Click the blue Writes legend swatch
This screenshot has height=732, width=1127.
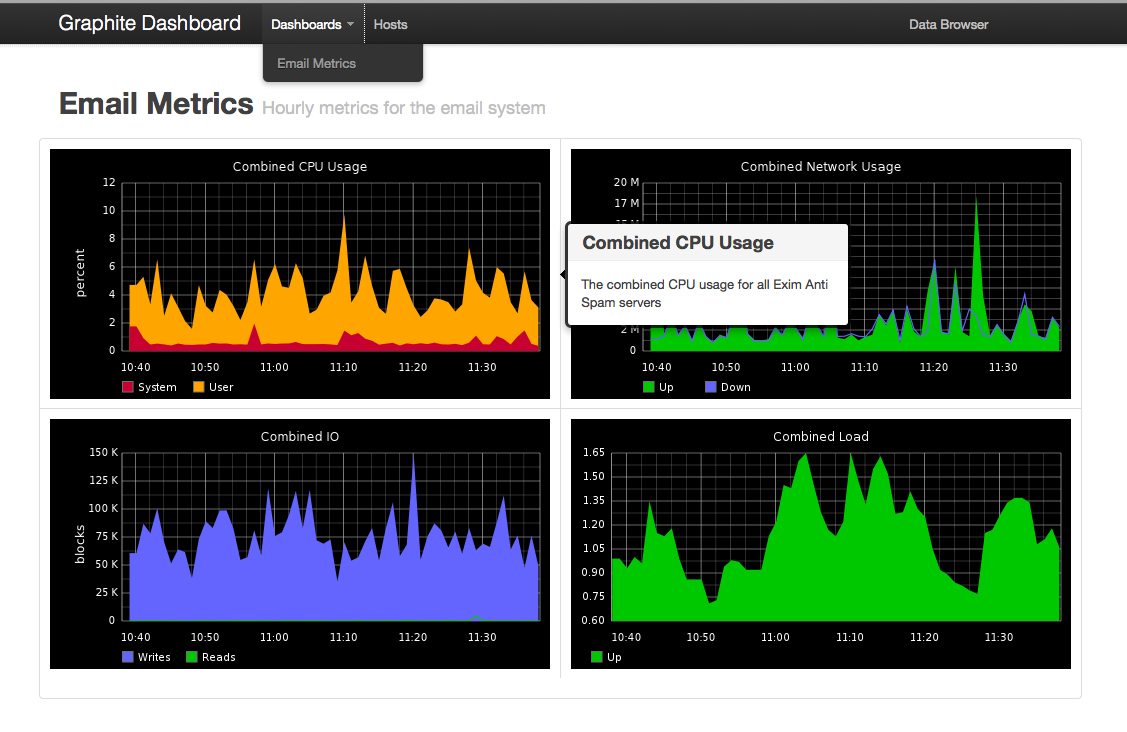point(128,656)
